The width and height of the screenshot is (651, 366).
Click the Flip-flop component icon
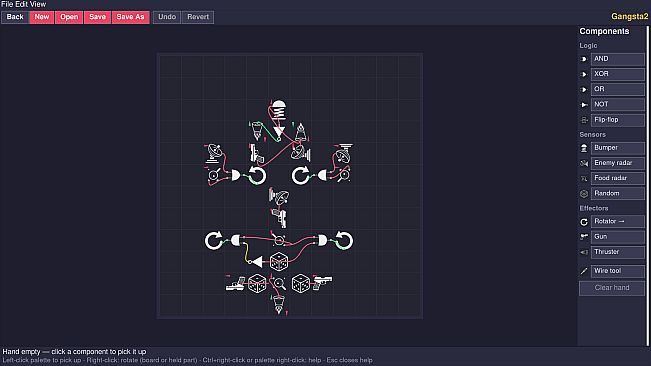click(584, 120)
